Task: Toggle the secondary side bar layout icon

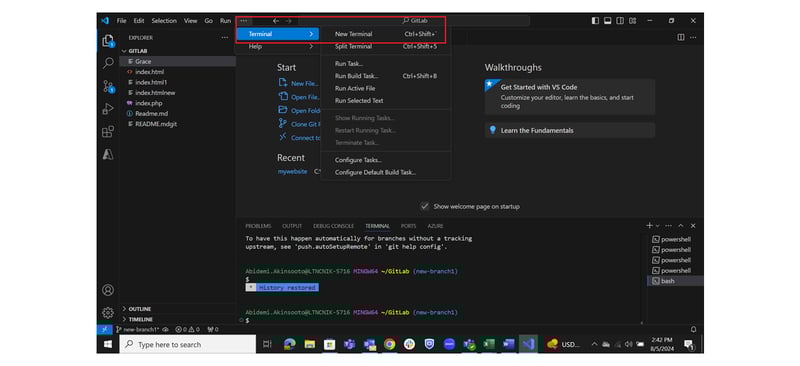Action: 620,21
